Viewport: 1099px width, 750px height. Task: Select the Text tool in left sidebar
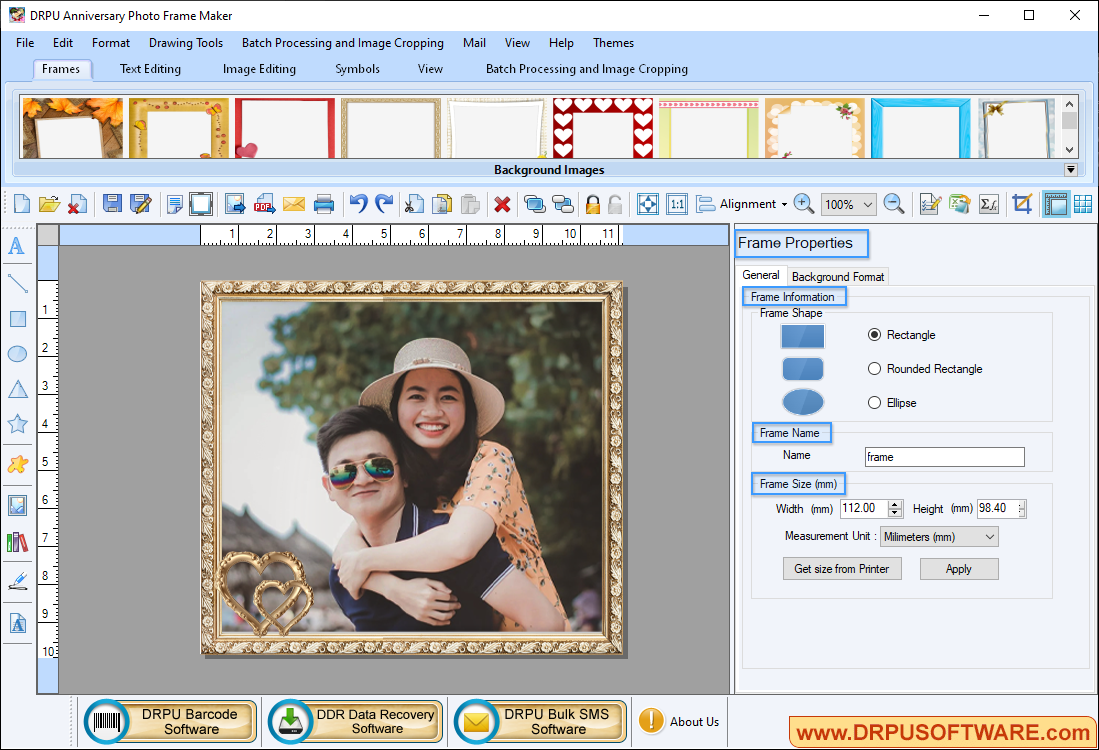pos(17,247)
